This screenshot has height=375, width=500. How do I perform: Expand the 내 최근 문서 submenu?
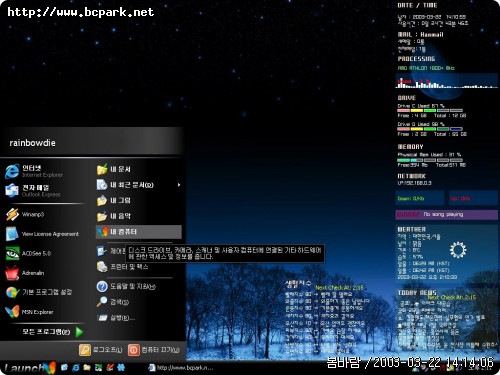click(138, 185)
